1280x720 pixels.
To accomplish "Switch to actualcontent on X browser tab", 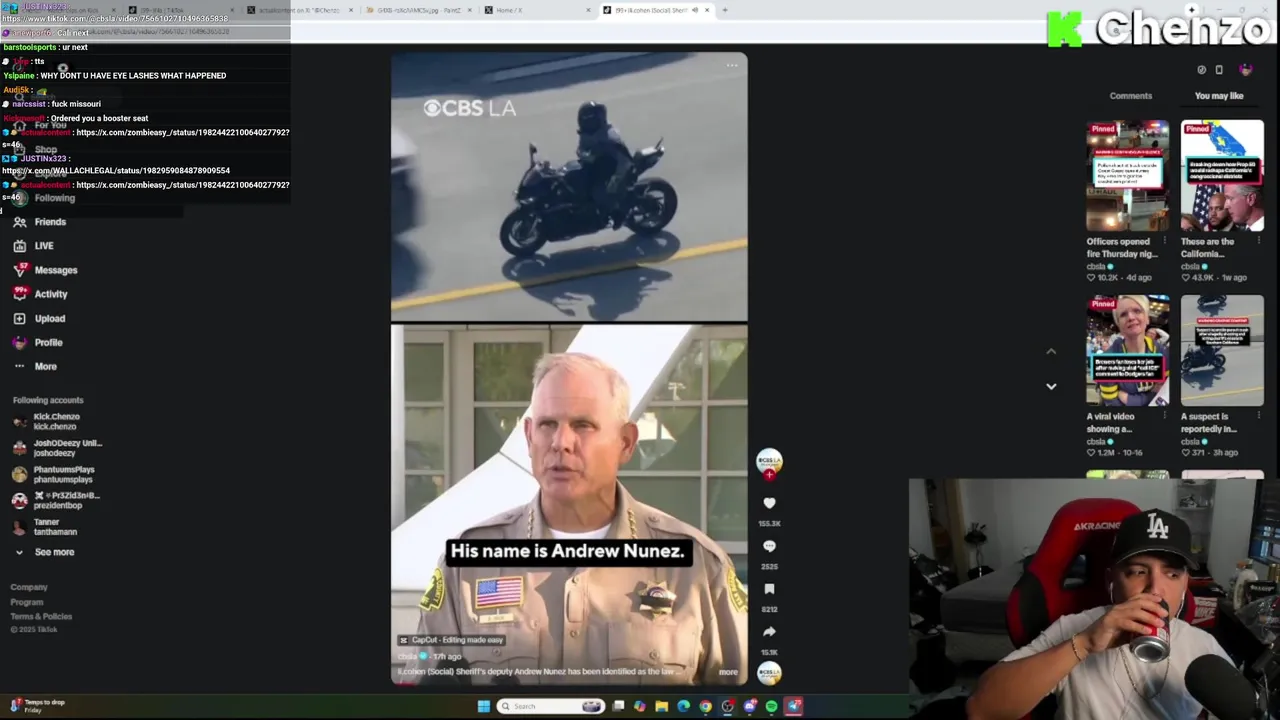I will [300, 10].
